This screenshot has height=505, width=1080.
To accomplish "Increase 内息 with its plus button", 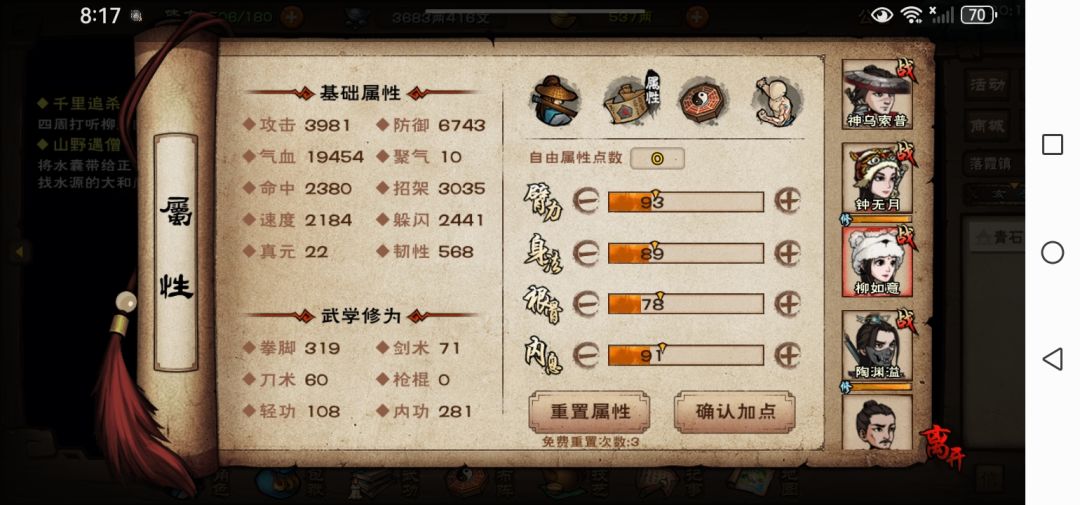I will (x=787, y=355).
